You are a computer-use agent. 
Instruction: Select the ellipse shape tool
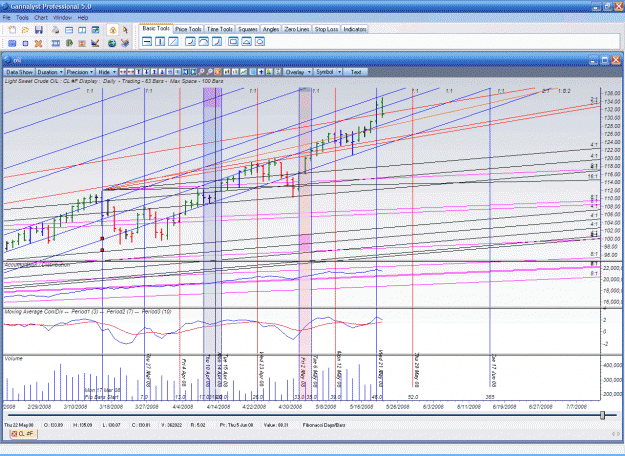(x=259, y=41)
